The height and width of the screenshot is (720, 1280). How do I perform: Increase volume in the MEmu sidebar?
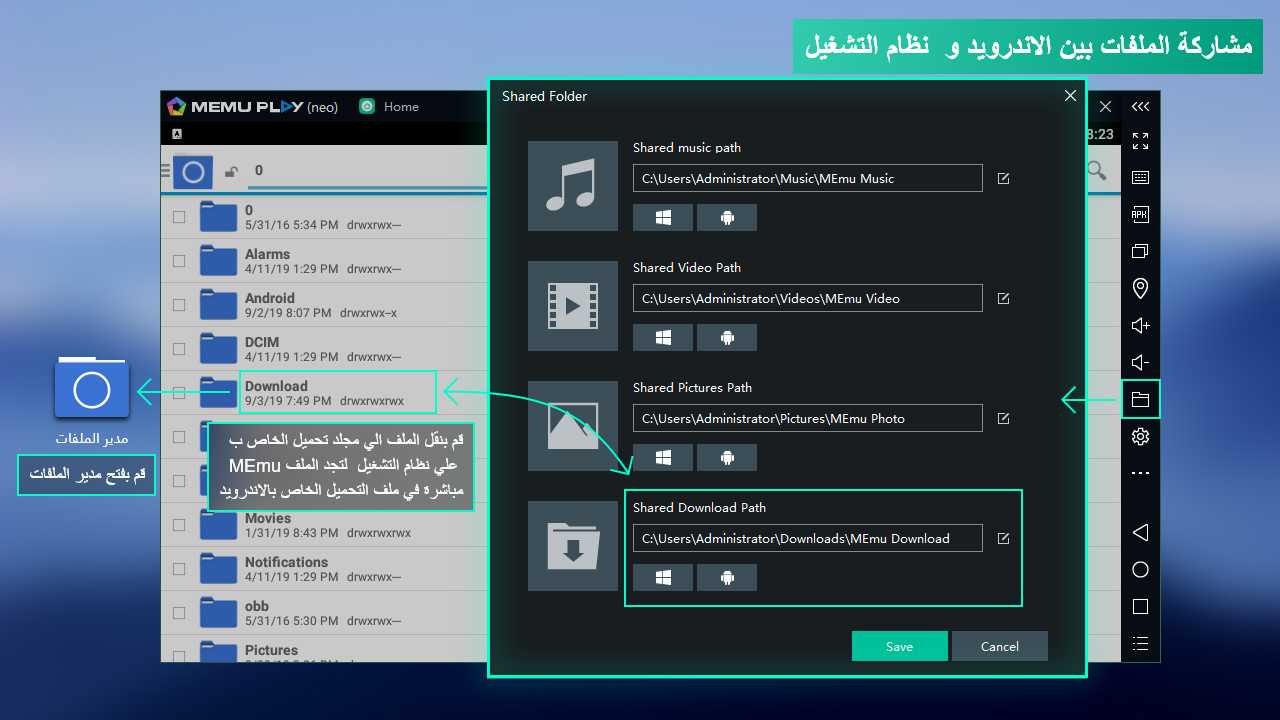1140,325
